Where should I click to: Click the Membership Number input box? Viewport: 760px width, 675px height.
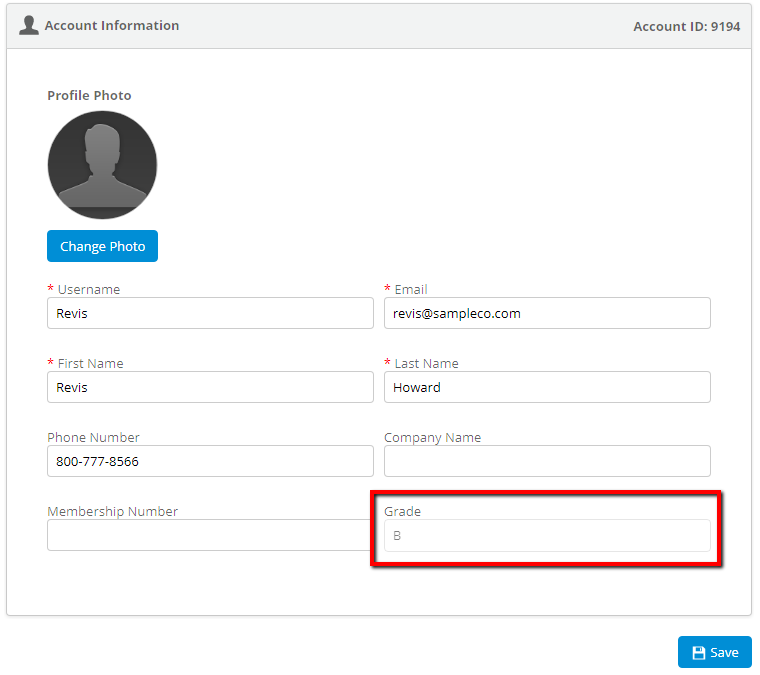pyautogui.click(x=209, y=535)
